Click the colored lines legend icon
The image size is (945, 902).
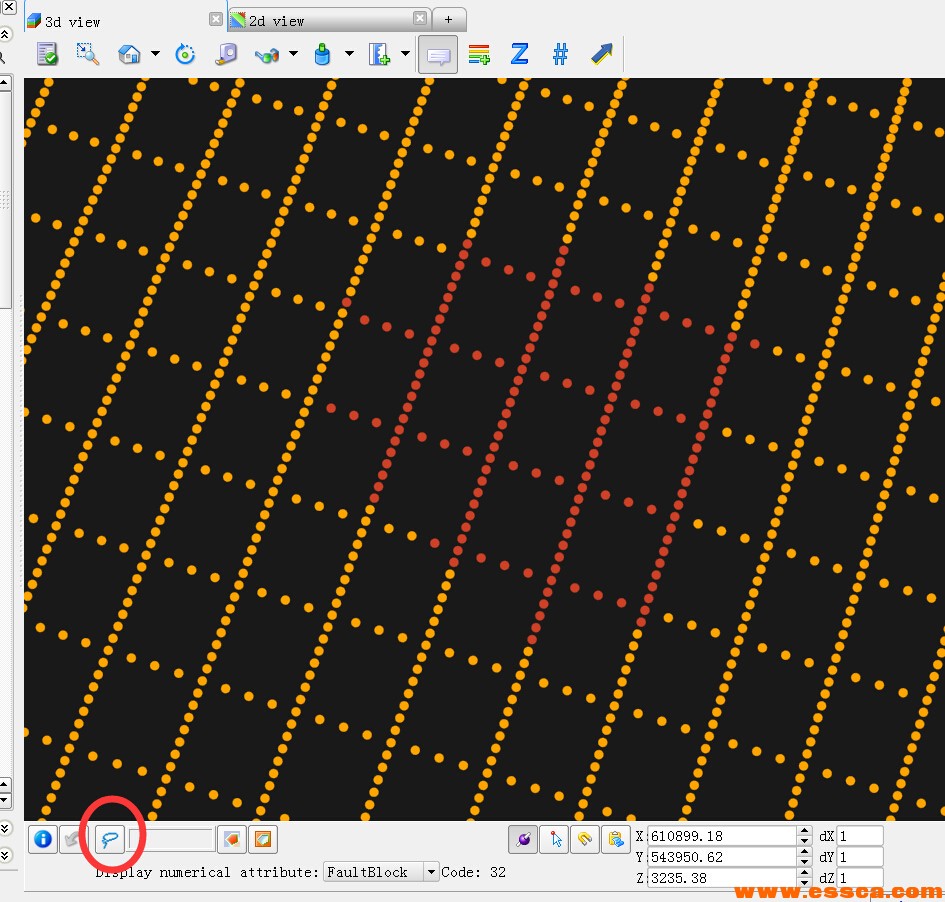[x=479, y=54]
